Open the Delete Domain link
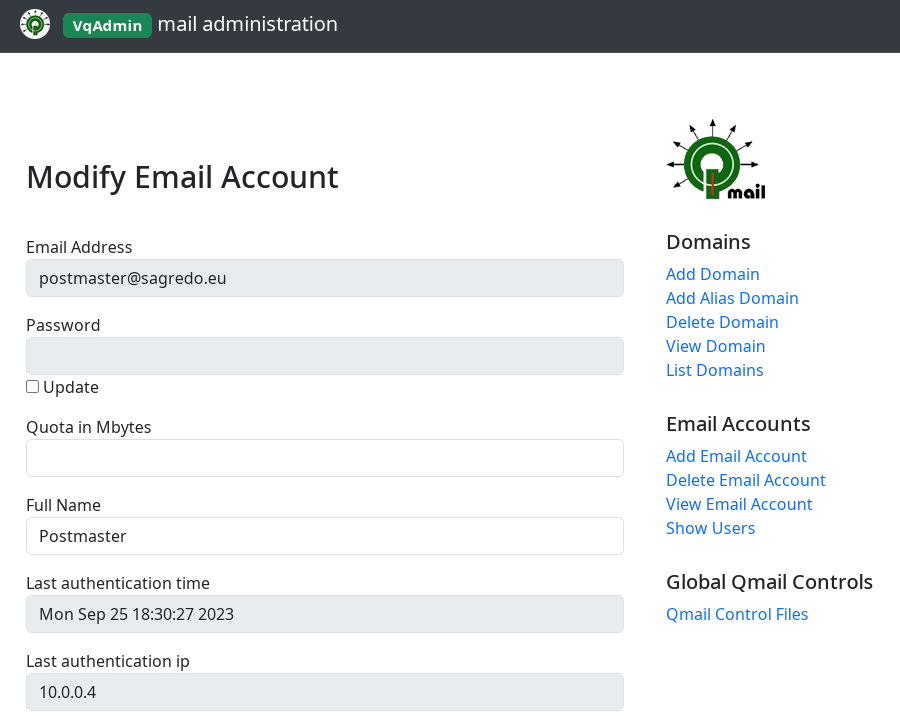 click(x=722, y=322)
